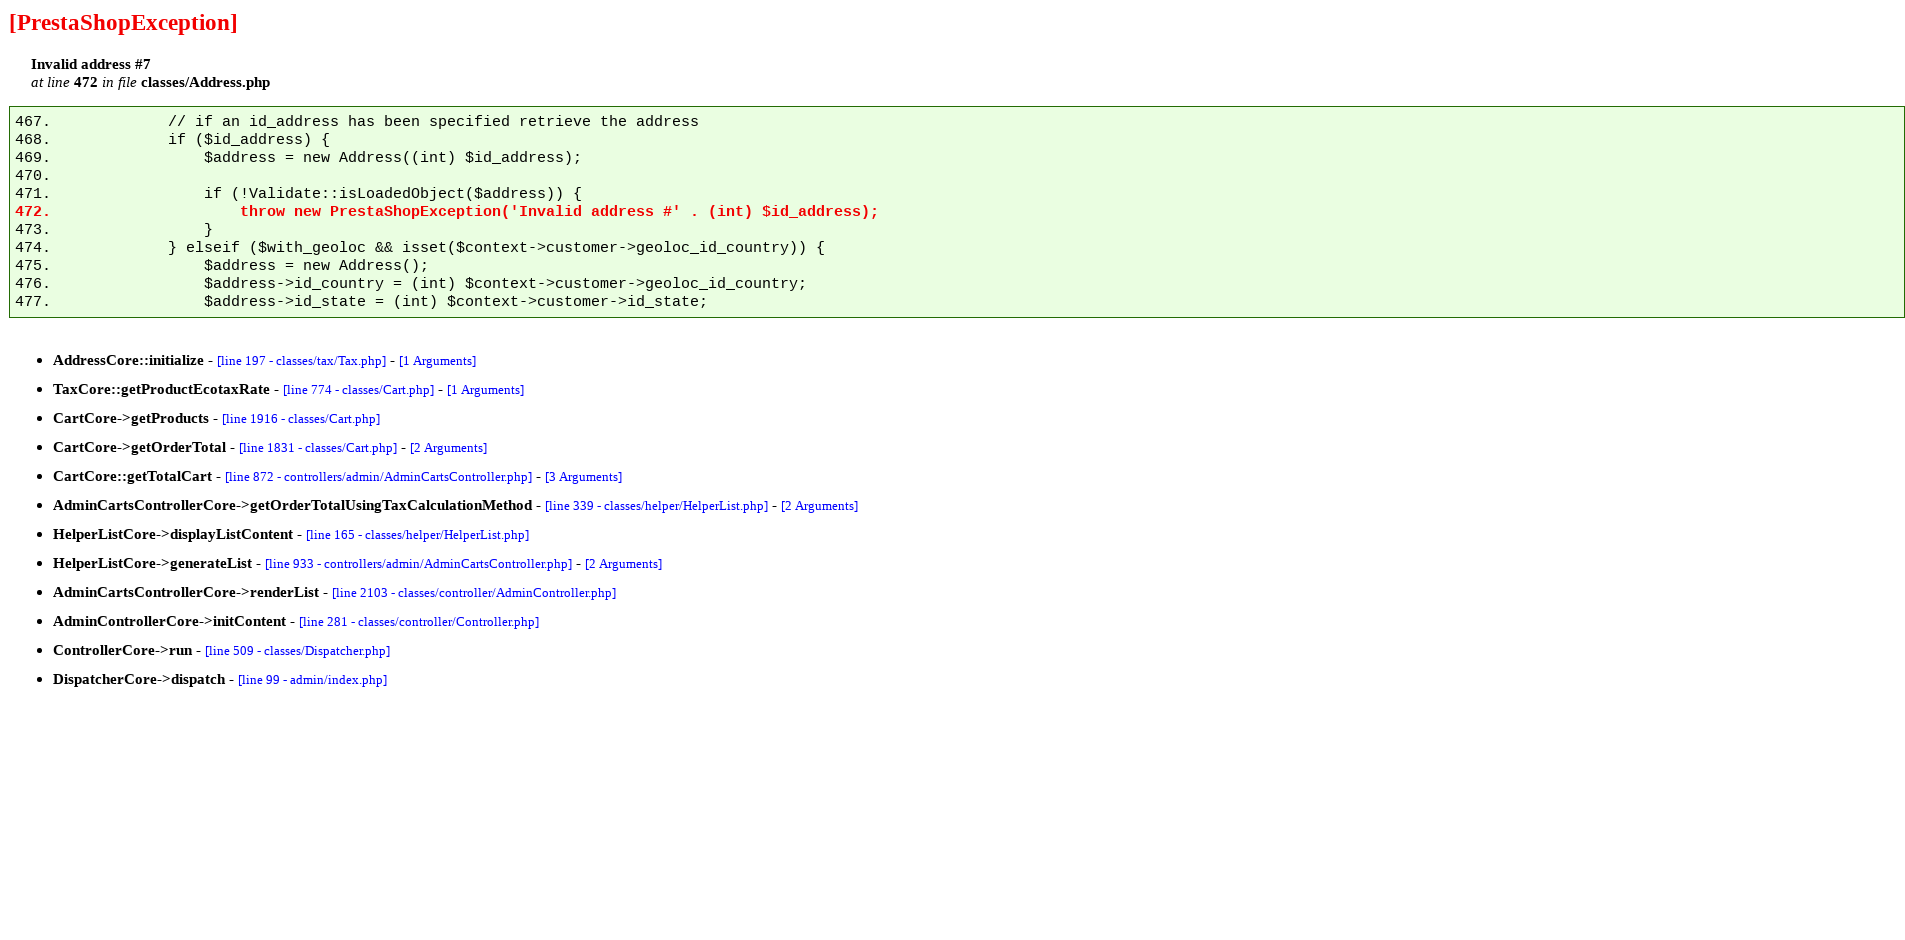1905x940 pixels.
Task: Click the AdminControllerCore->initContent trace entry
Action: coord(169,621)
